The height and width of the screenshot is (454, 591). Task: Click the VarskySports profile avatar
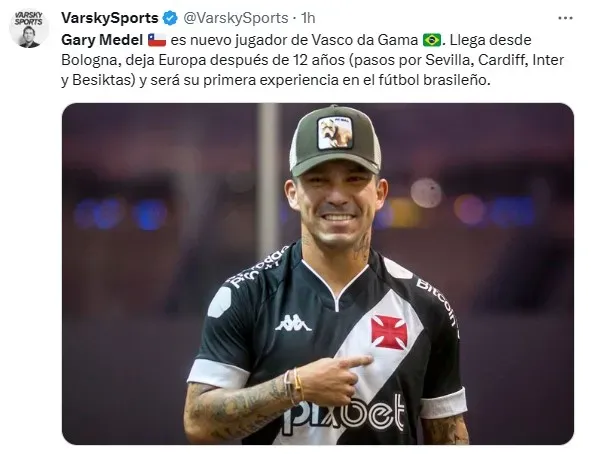coord(29,29)
